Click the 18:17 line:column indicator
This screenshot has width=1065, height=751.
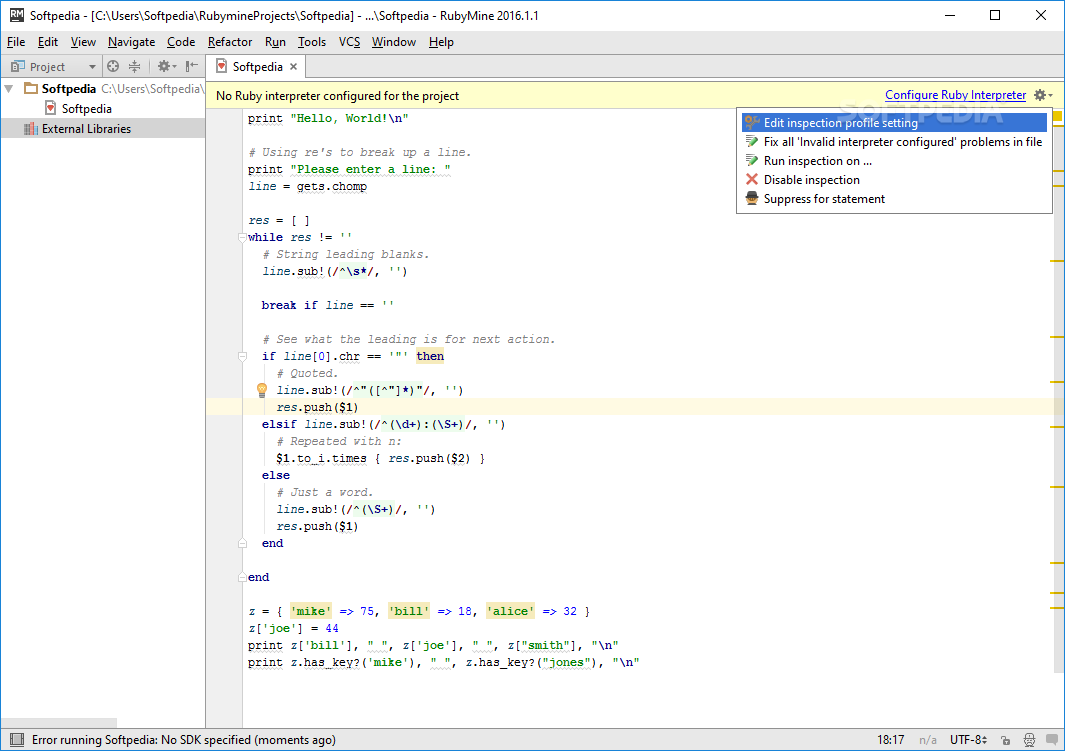(x=890, y=739)
